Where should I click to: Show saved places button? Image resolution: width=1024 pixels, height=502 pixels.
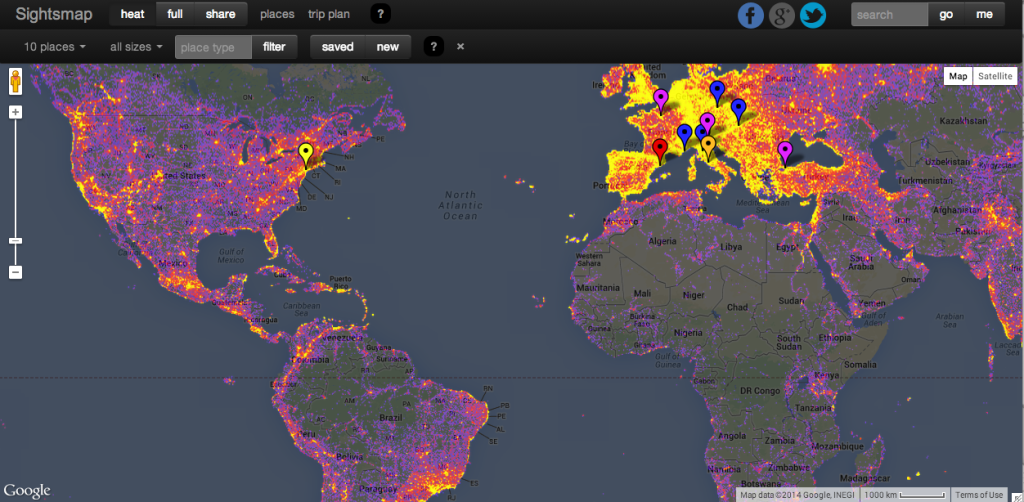pyautogui.click(x=338, y=47)
